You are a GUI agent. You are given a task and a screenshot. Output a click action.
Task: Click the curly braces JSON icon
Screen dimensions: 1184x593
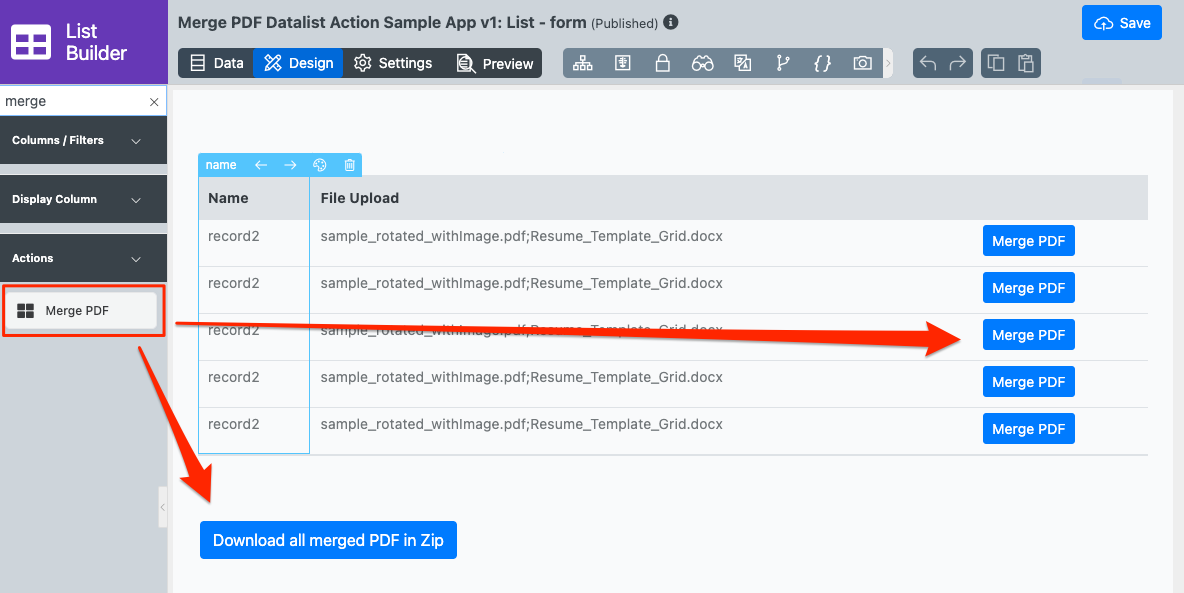pyautogui.click(x=822, y=63)
